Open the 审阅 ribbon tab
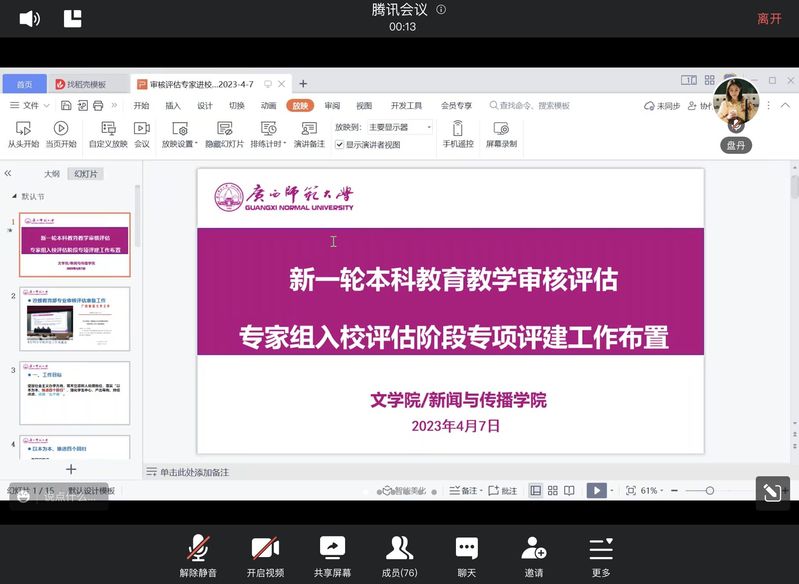The image size is (799, 584). tap(332, 105)
